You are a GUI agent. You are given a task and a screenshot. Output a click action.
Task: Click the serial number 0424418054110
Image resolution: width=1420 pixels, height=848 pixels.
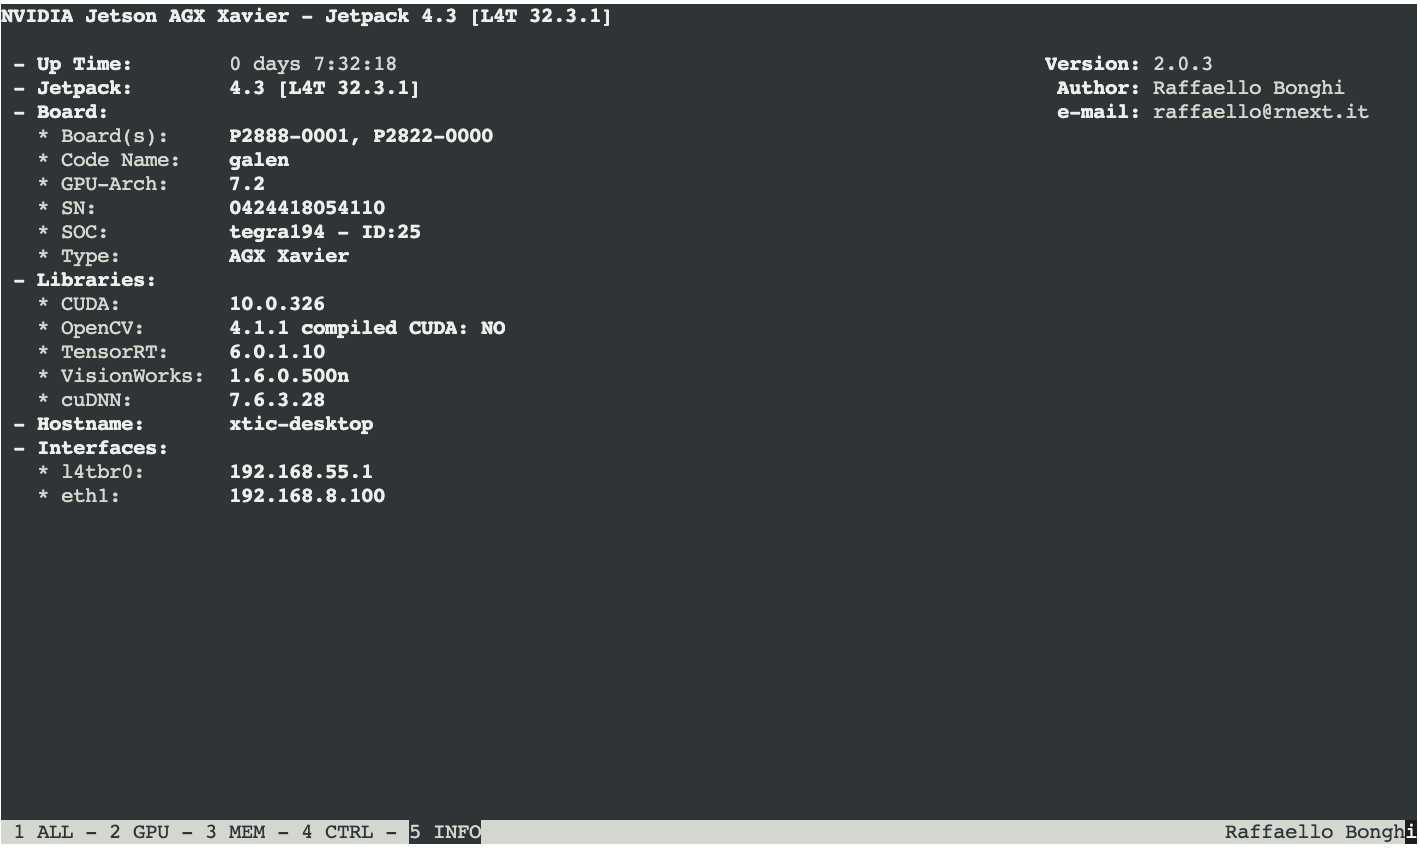307,208
